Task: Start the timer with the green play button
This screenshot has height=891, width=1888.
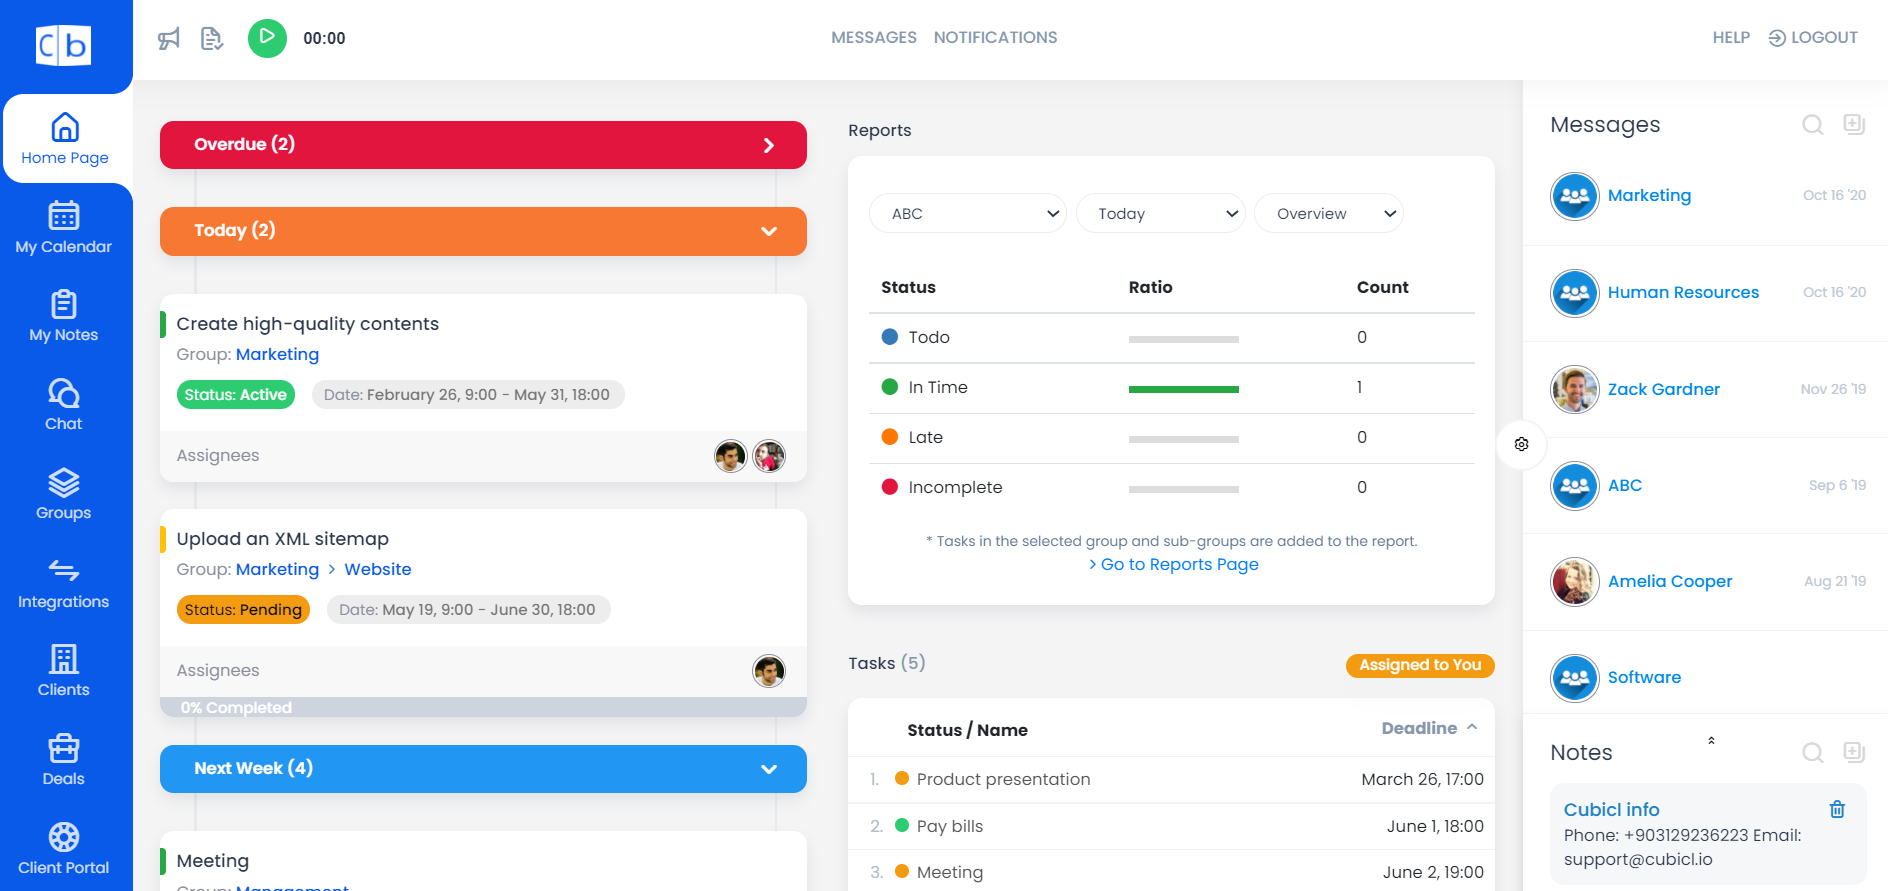Action: 267,38
